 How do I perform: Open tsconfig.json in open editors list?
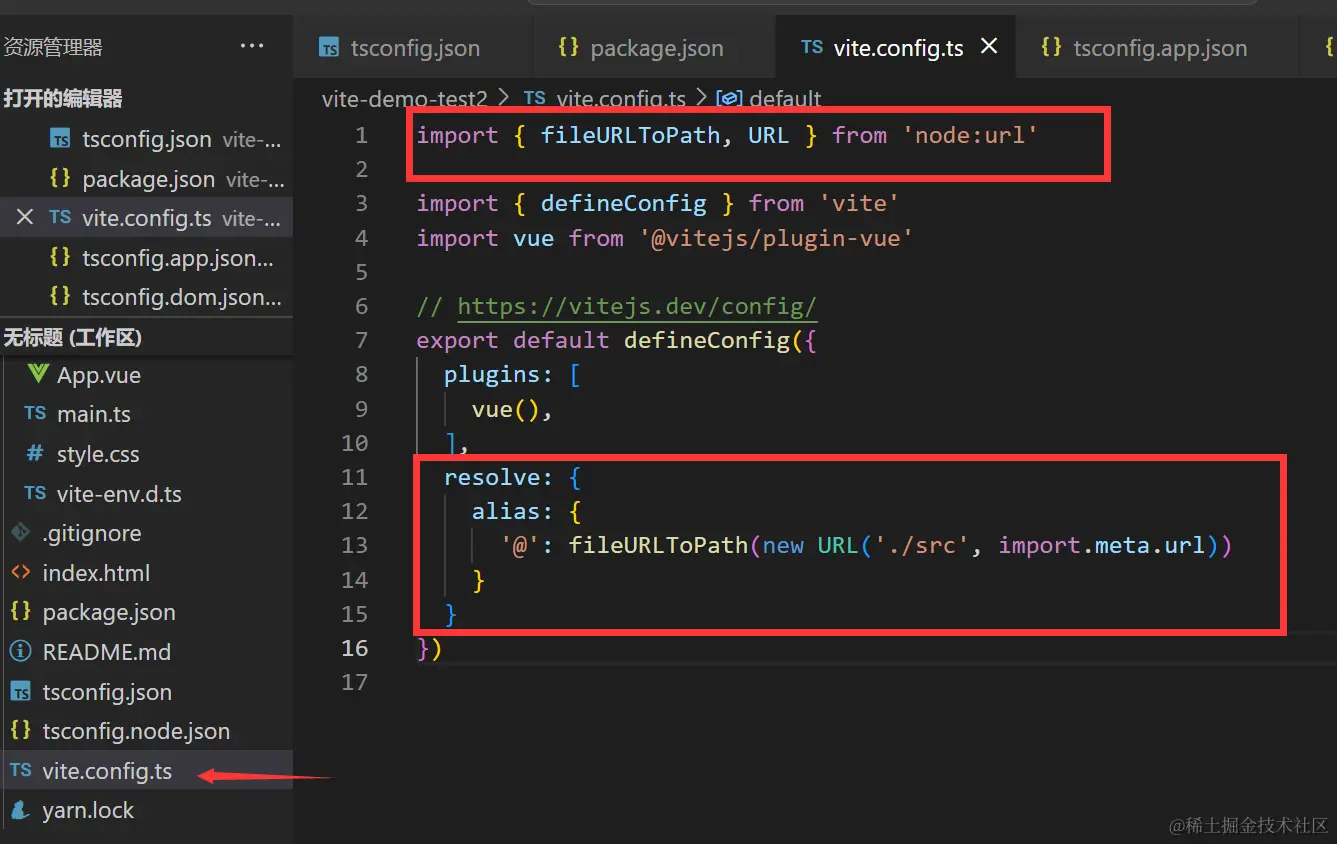[146, 139]
